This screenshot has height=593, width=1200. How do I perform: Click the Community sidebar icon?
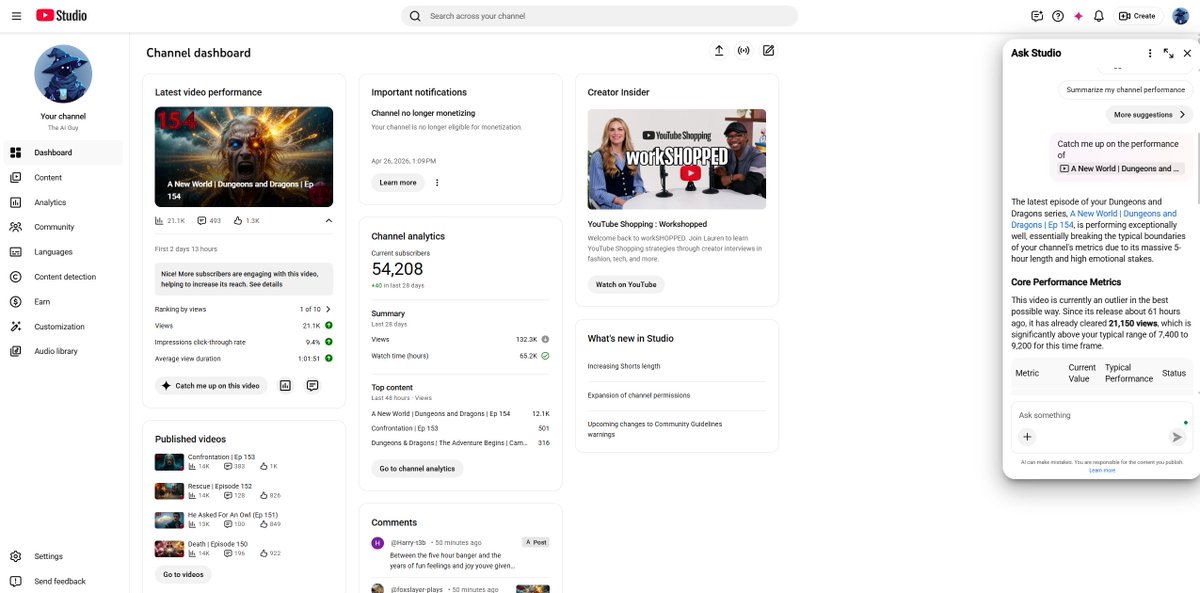[15, 227]
